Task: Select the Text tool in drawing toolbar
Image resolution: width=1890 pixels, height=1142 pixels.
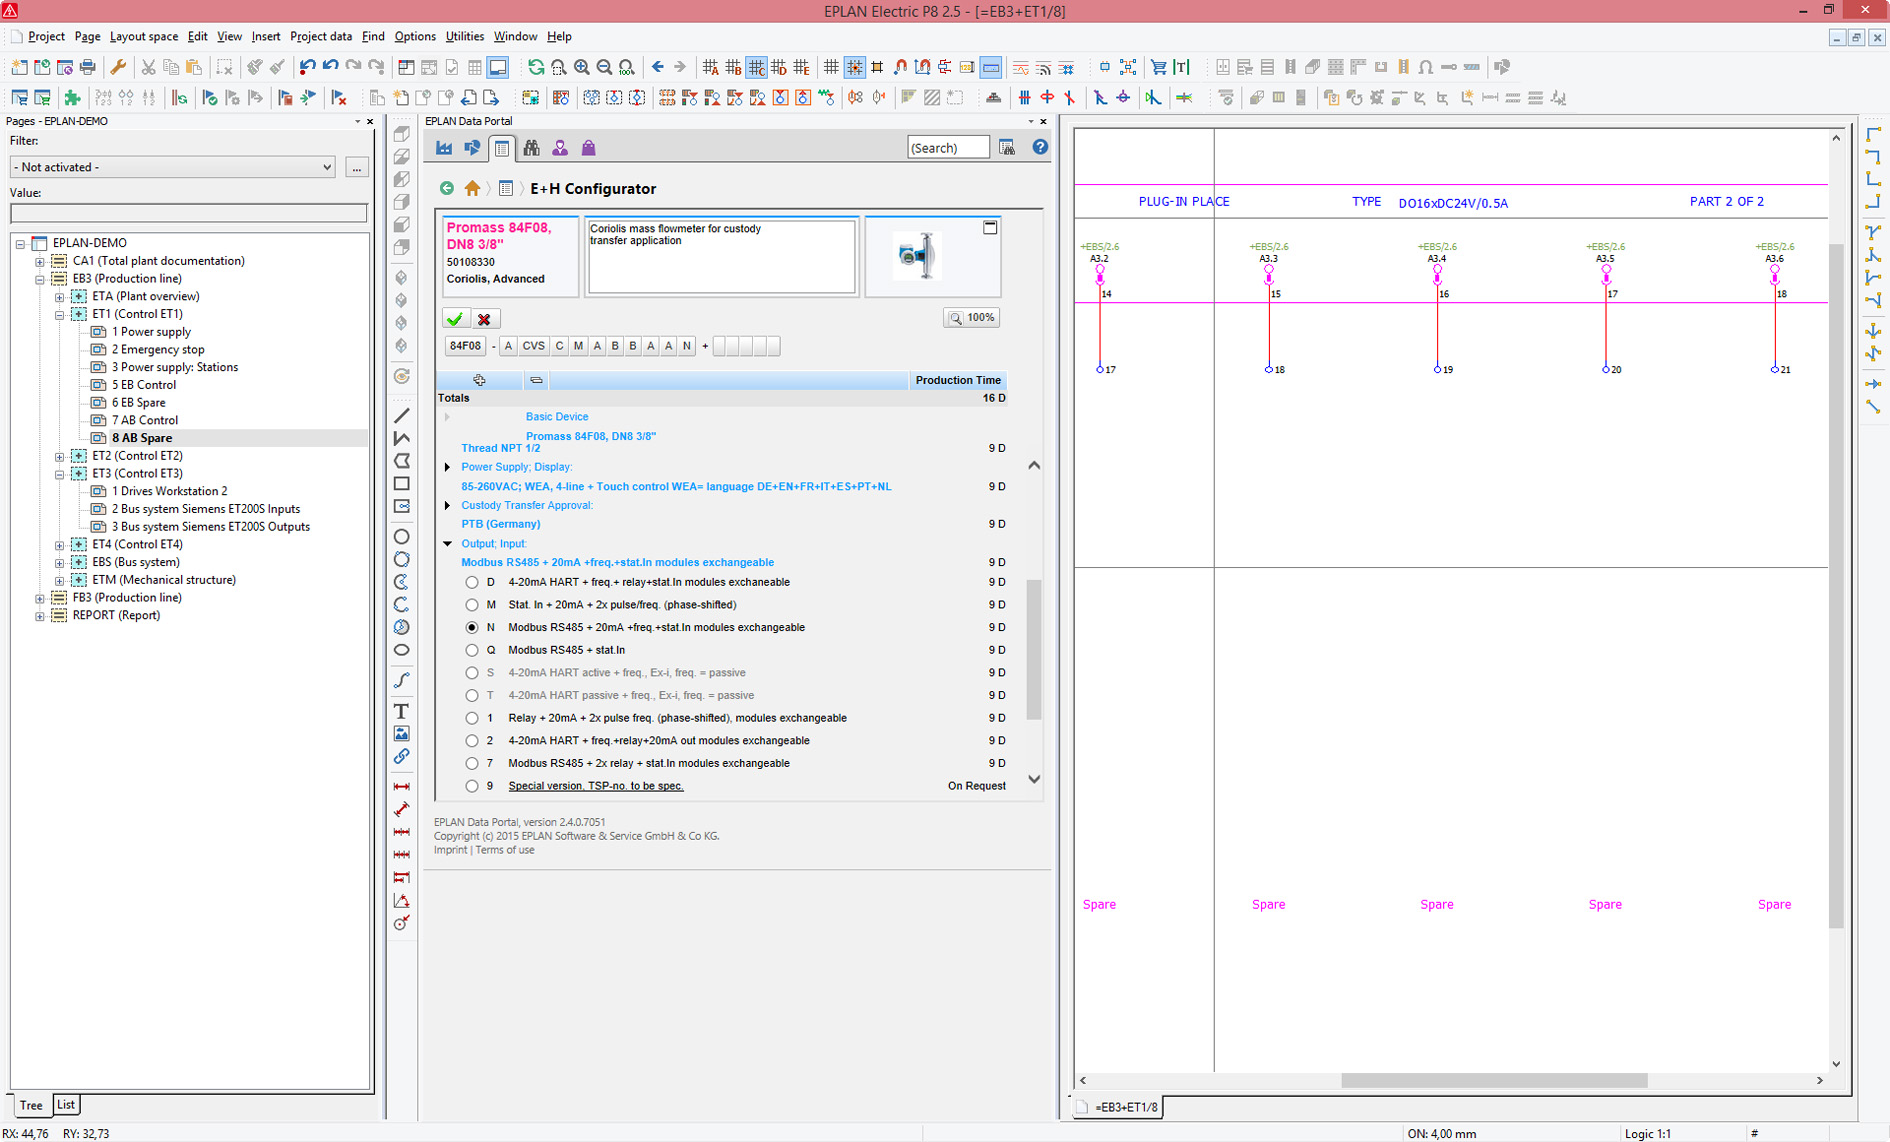Action: click(x=401, y=711)
